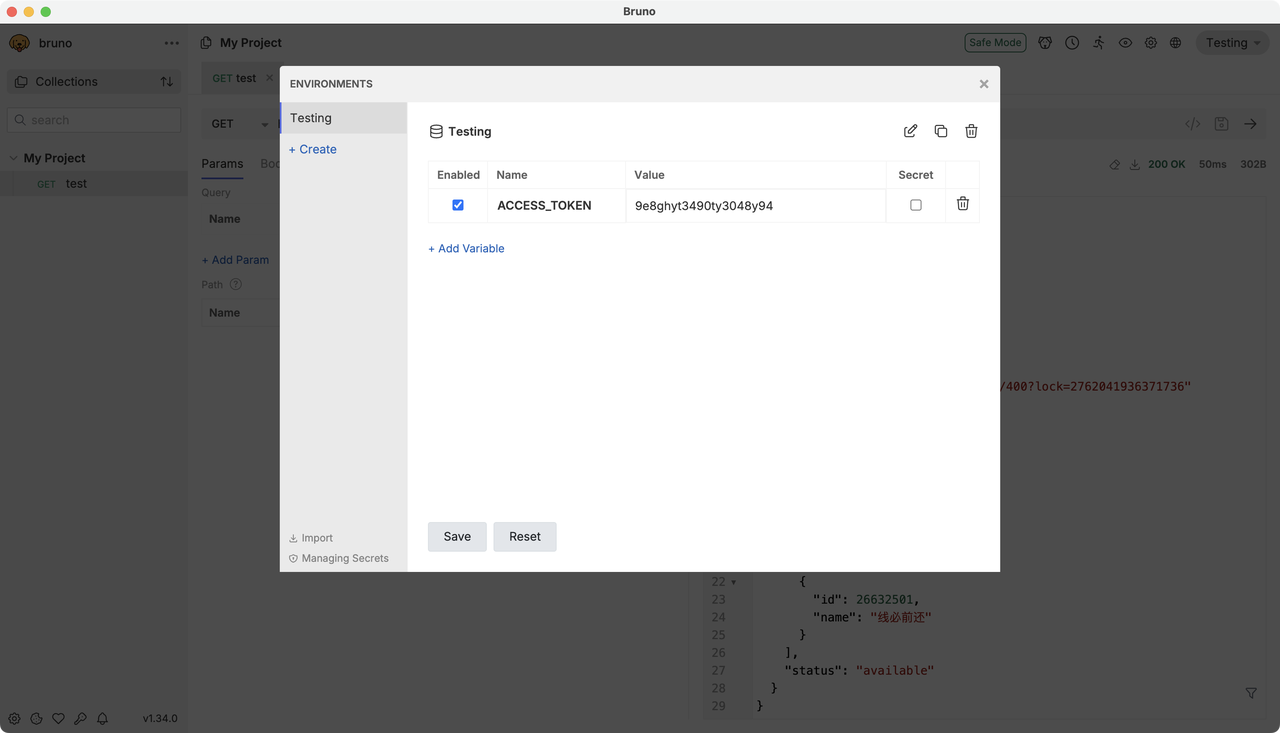
Task: Open notifications via the bell icon
Action: [x=102, y=718]
